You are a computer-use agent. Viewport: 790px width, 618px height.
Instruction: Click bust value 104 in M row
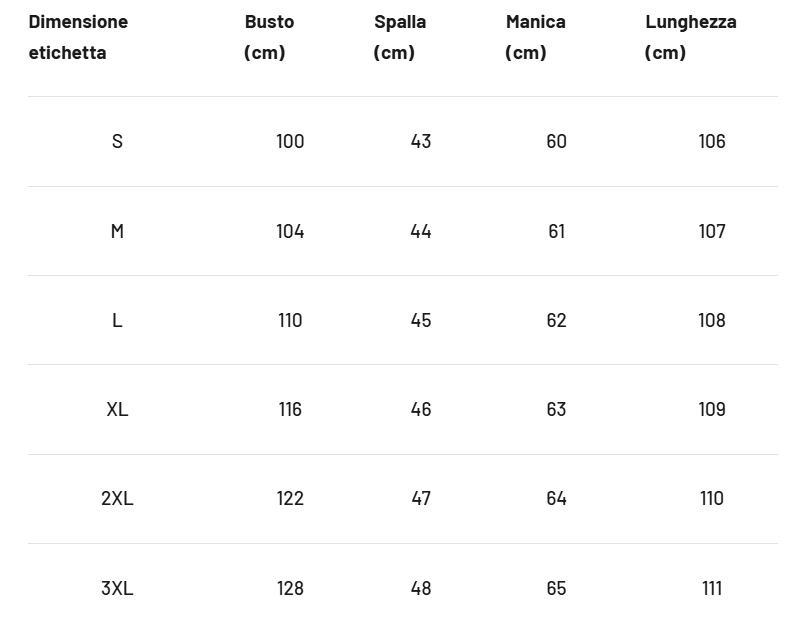pos(290,231)
